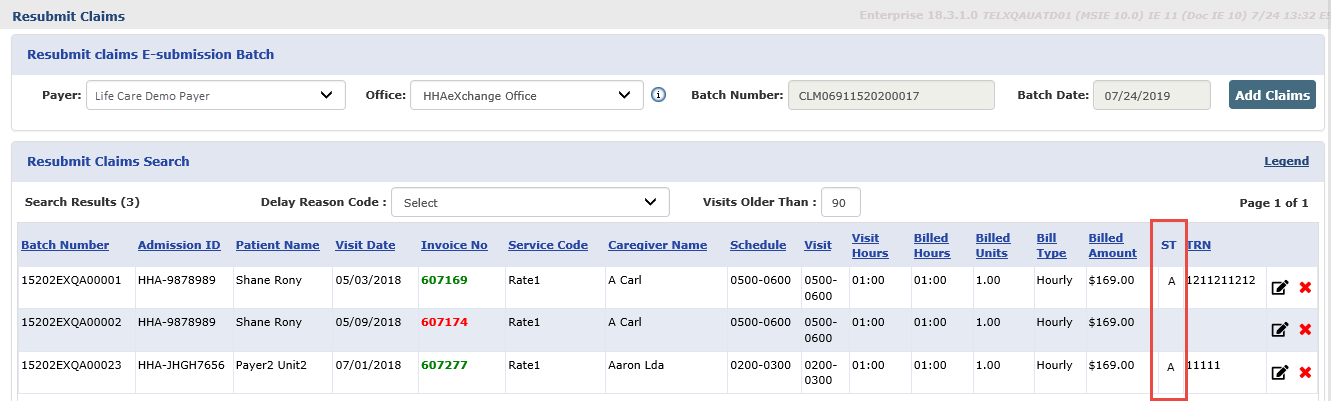
Task: Remove the claim row for invoice 607174
Action: [1304, 330]
